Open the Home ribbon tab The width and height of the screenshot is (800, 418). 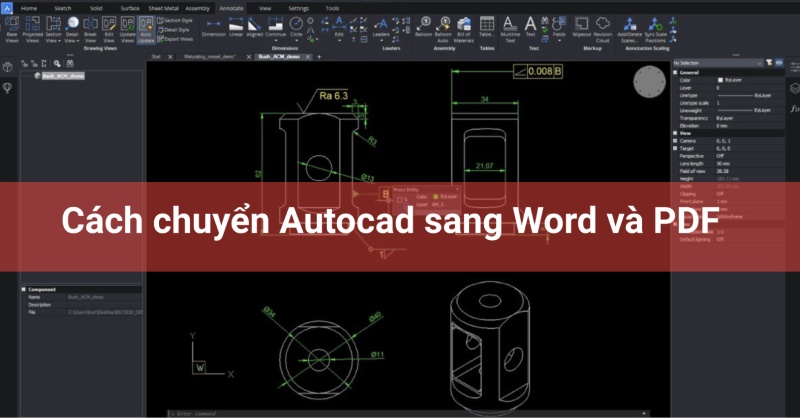point(29,8)
